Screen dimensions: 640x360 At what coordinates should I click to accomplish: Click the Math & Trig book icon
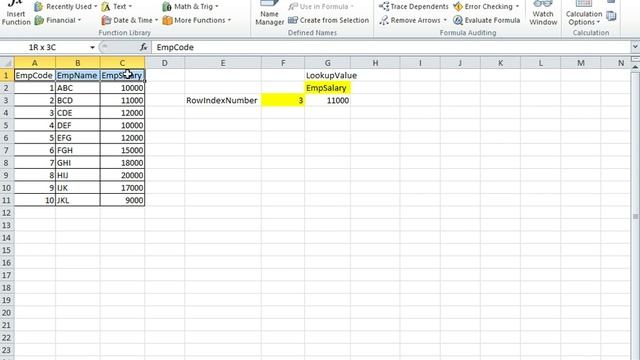pyautogui.click(x=167, y=7)
